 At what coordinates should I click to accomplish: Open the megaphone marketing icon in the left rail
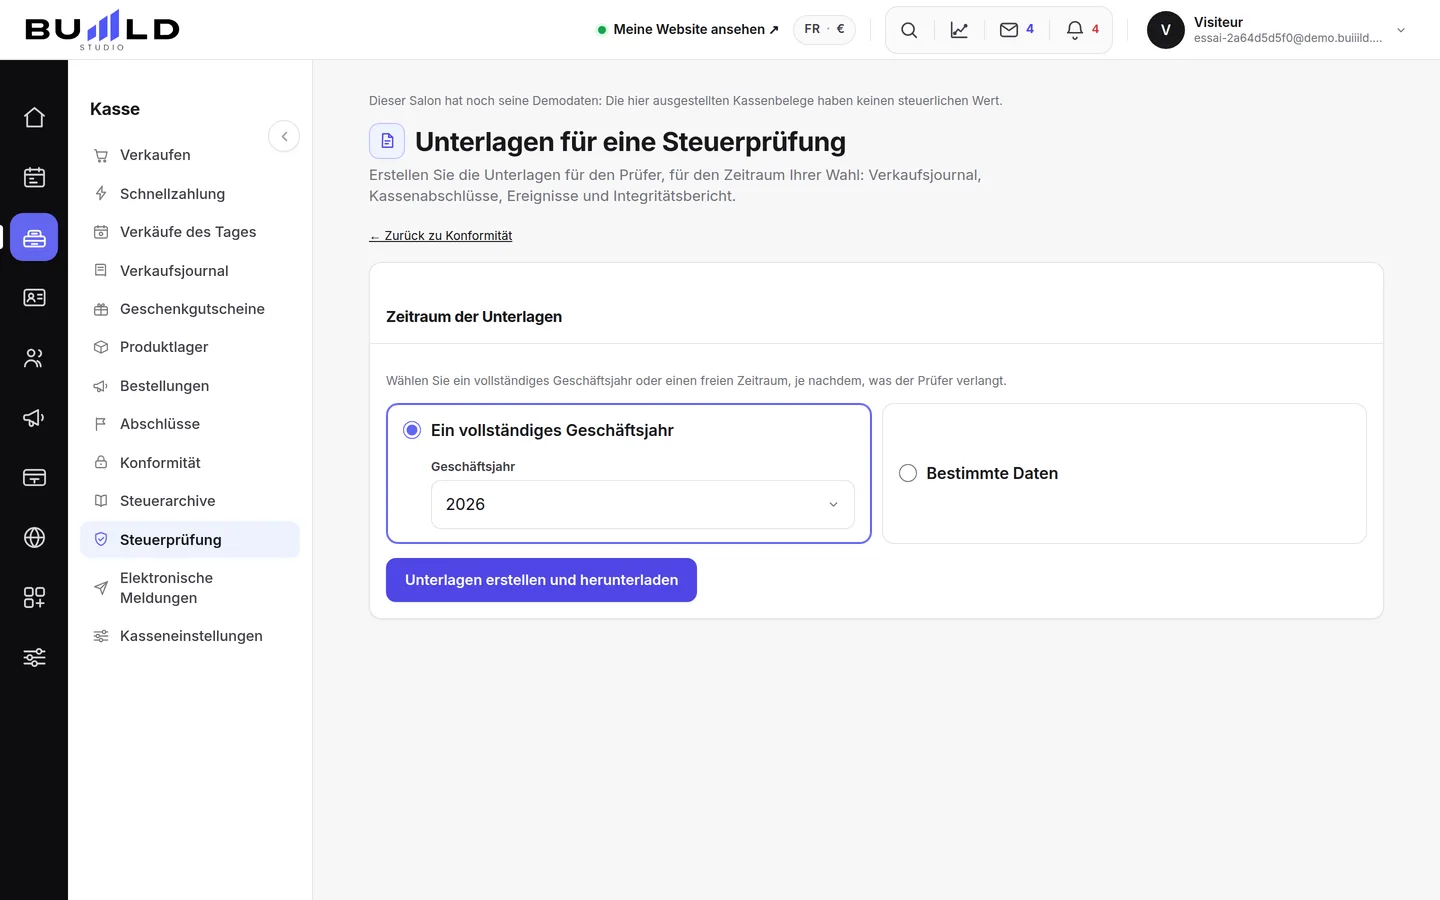point(34,417)
